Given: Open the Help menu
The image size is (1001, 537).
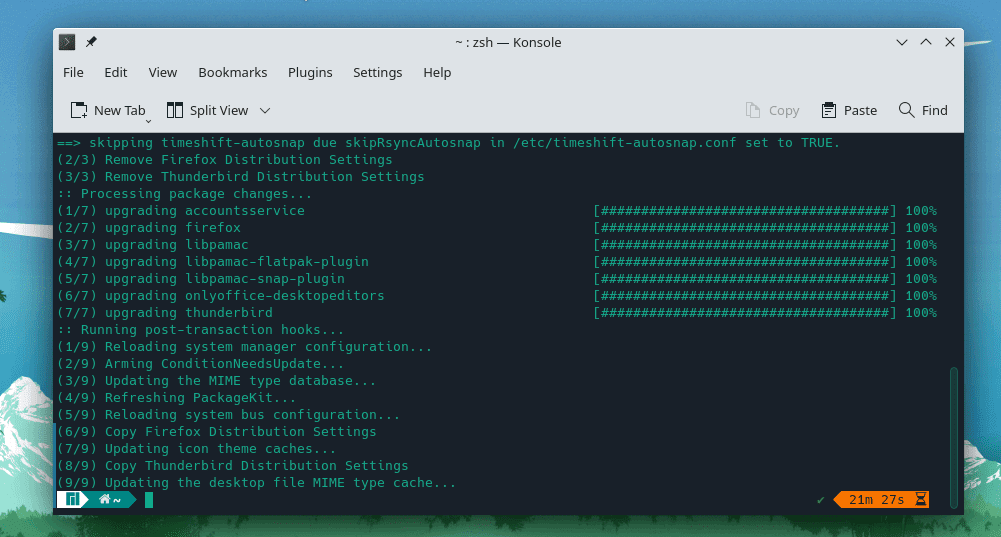Looking at the screenshot, I should pos(437,73).
